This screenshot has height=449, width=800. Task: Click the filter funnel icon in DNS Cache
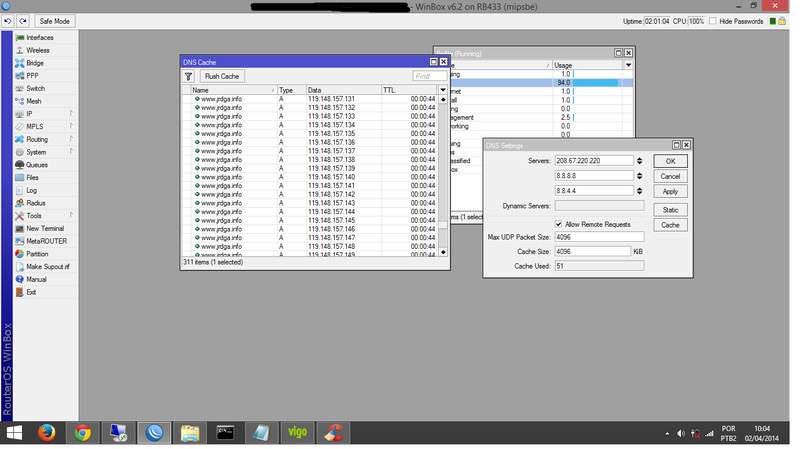[x=188, y=76]
